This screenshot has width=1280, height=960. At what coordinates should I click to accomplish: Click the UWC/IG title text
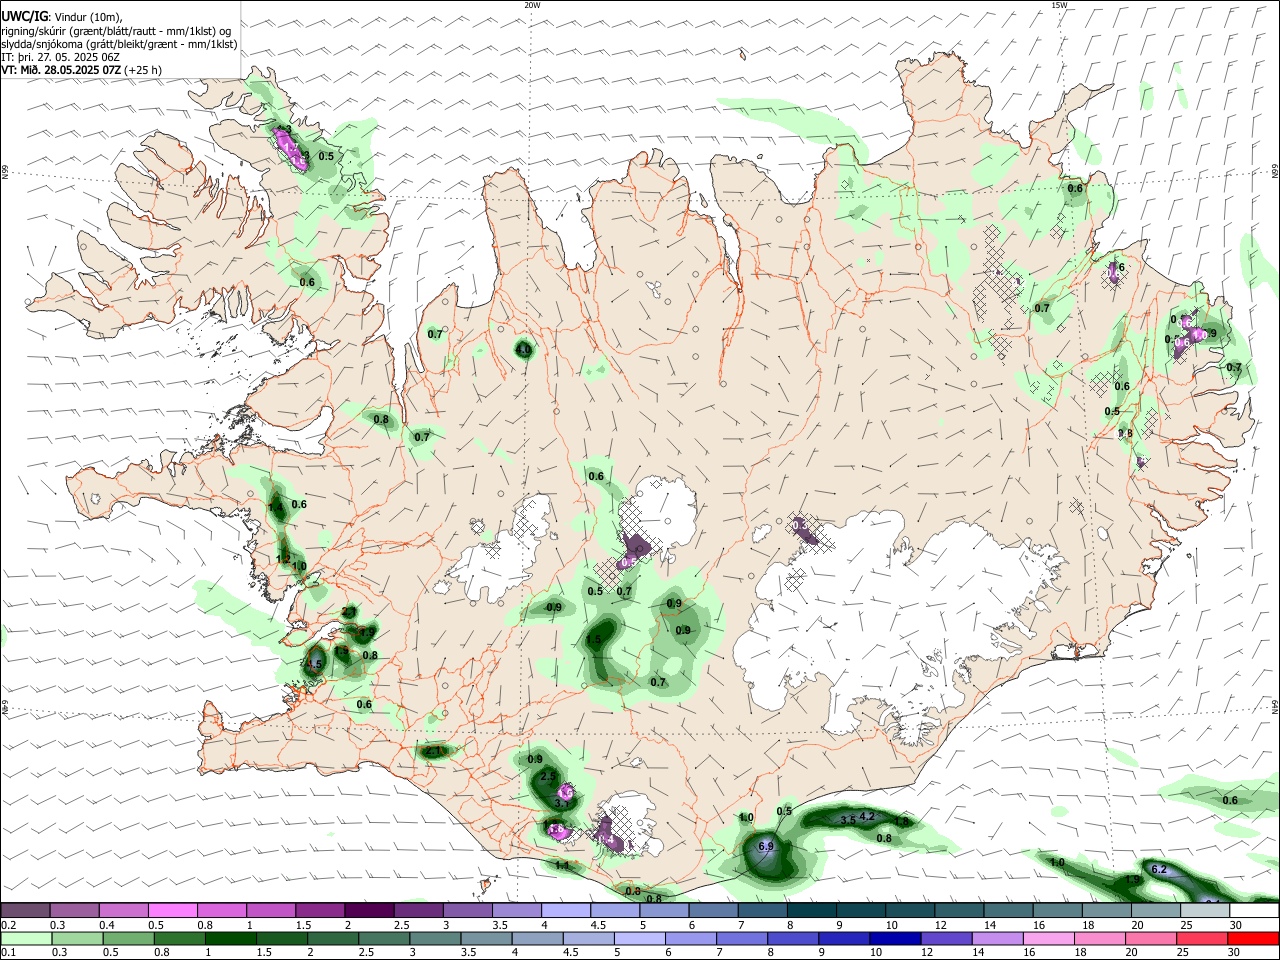25,17
